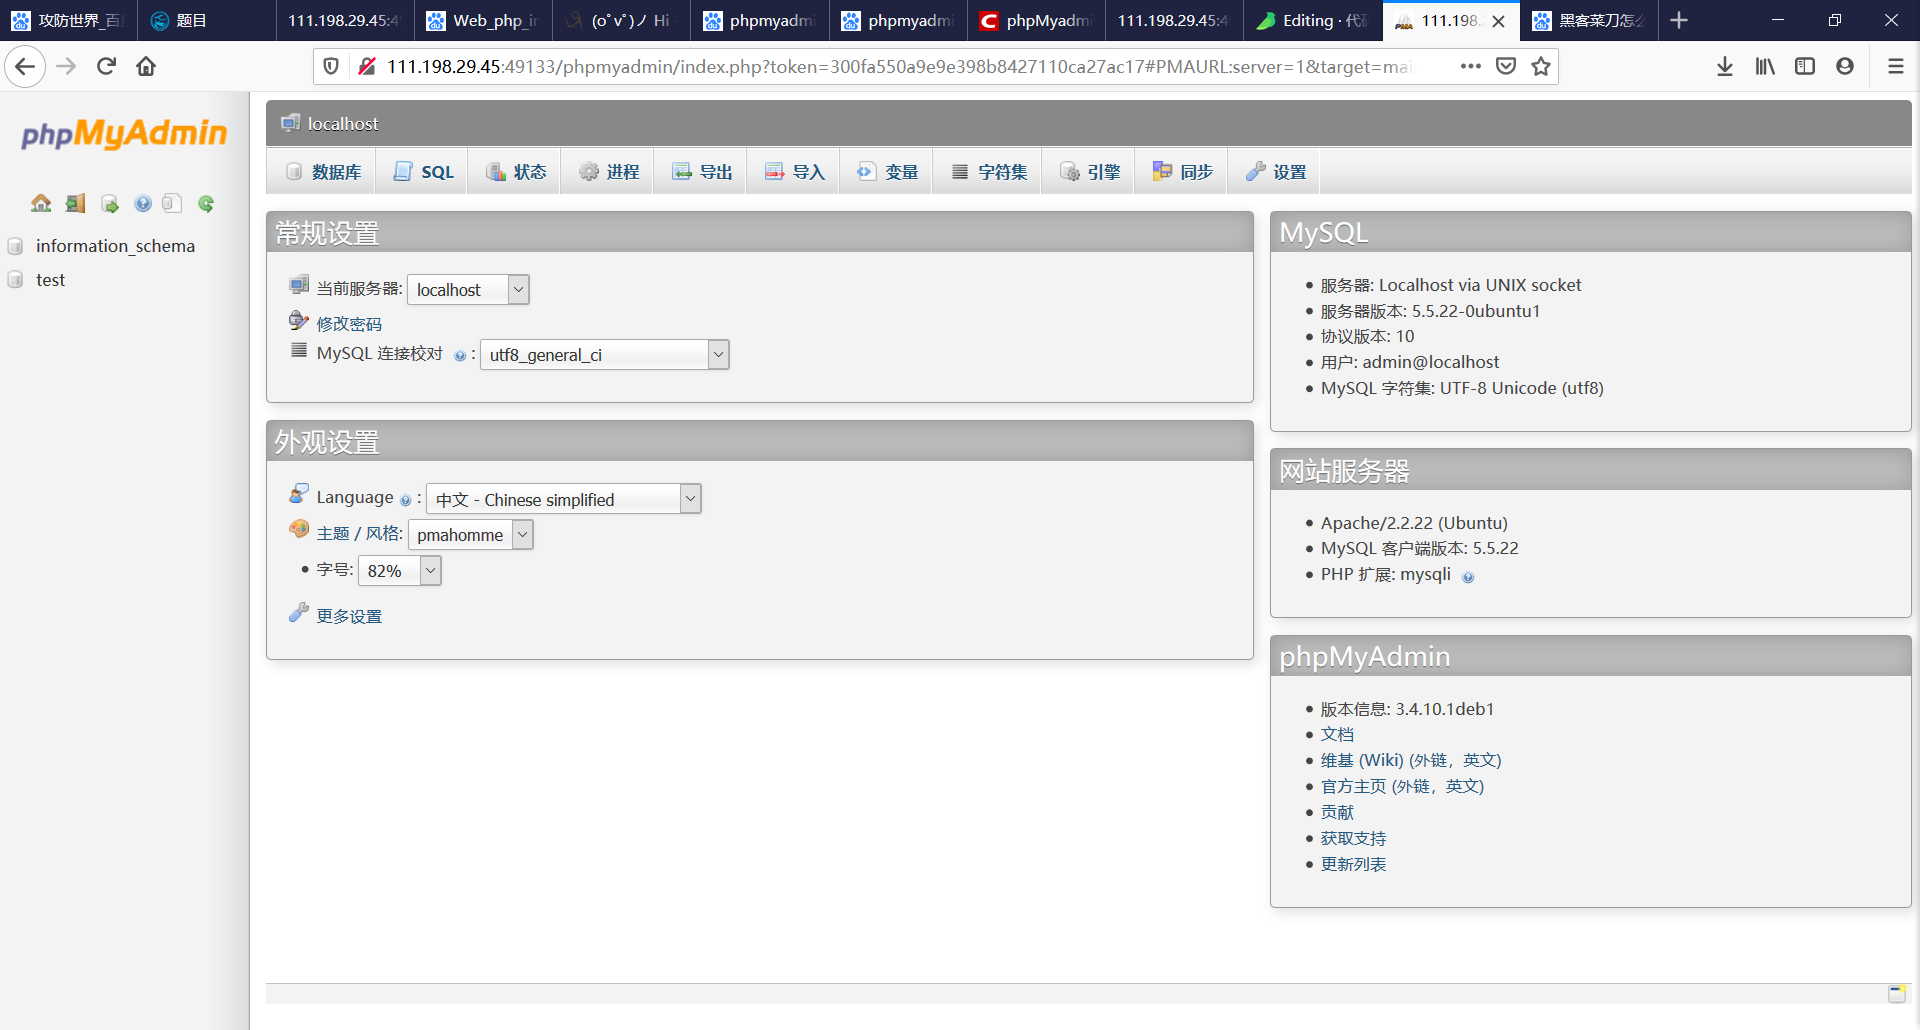1920x1030 pixels.
Task: Open the Query window icon in sidebar
Action: tap(109, 204)
